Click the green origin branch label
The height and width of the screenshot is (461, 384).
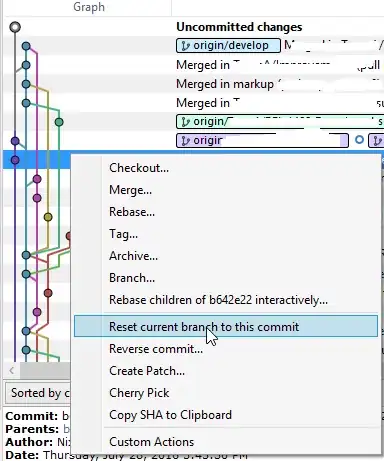(280, 122)
